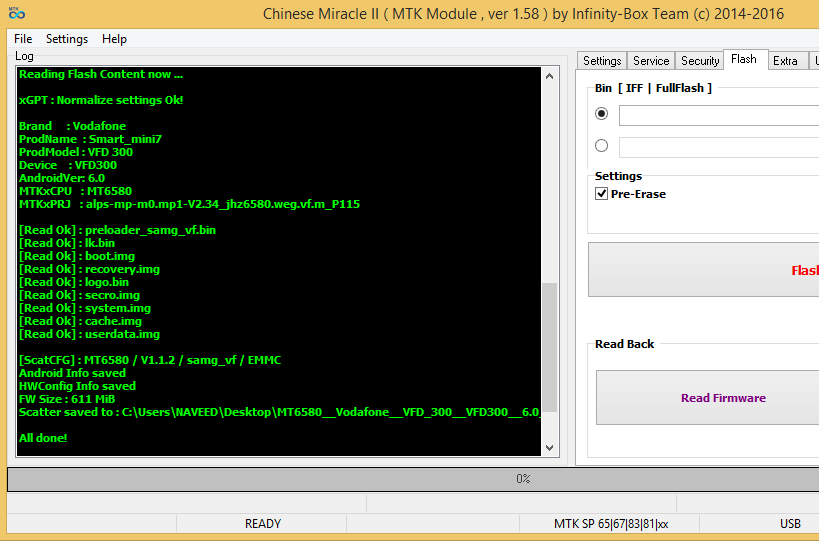The height and width of the screenshot is (541, 819).
Task: Open the File menu
Action: click(23, 39)
